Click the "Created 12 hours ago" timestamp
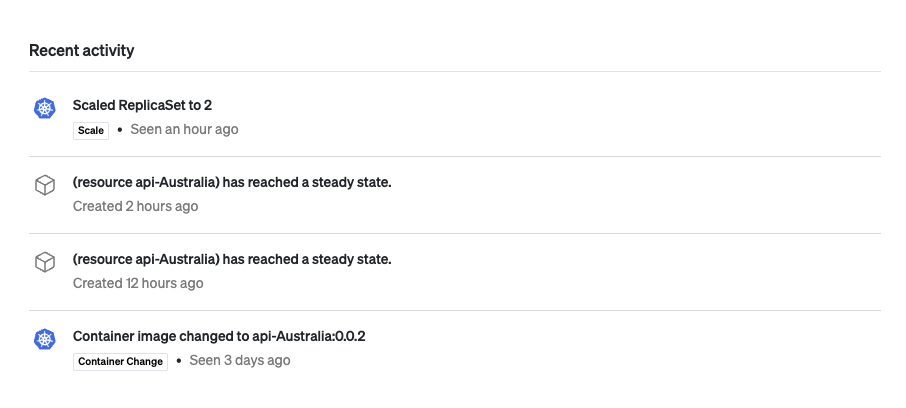This screenshot has height=408, width=906. pos(138,283)
